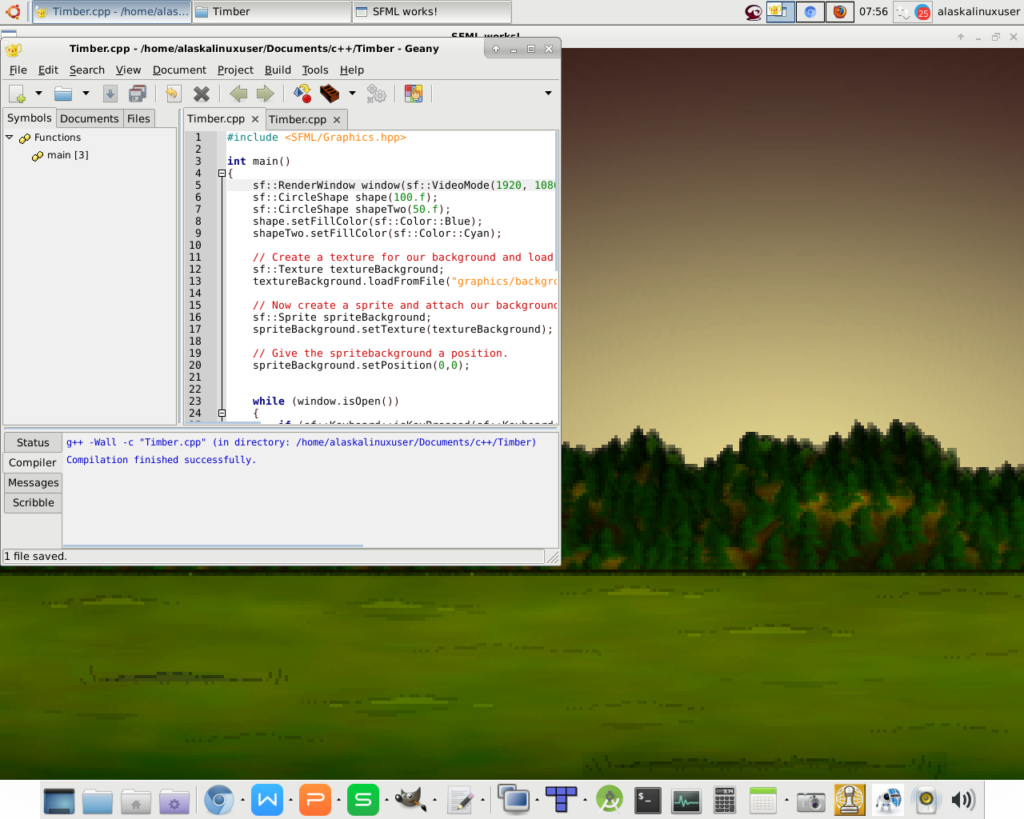The image size is (1024, 819).
Task: Select main [3] in the symbols tree
Action: [67, 155]
